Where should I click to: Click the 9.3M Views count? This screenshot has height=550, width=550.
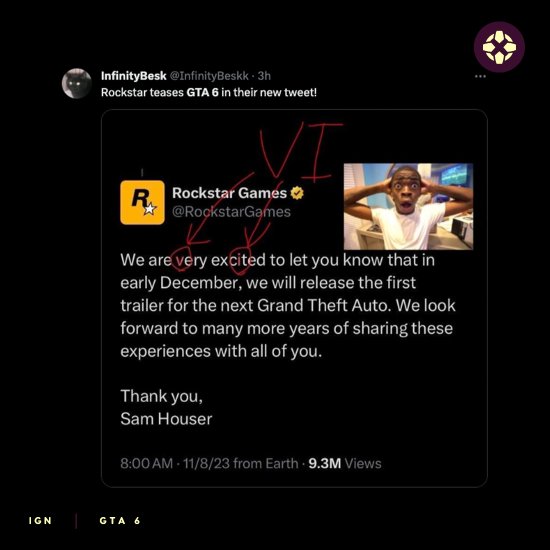click(345, 463)
